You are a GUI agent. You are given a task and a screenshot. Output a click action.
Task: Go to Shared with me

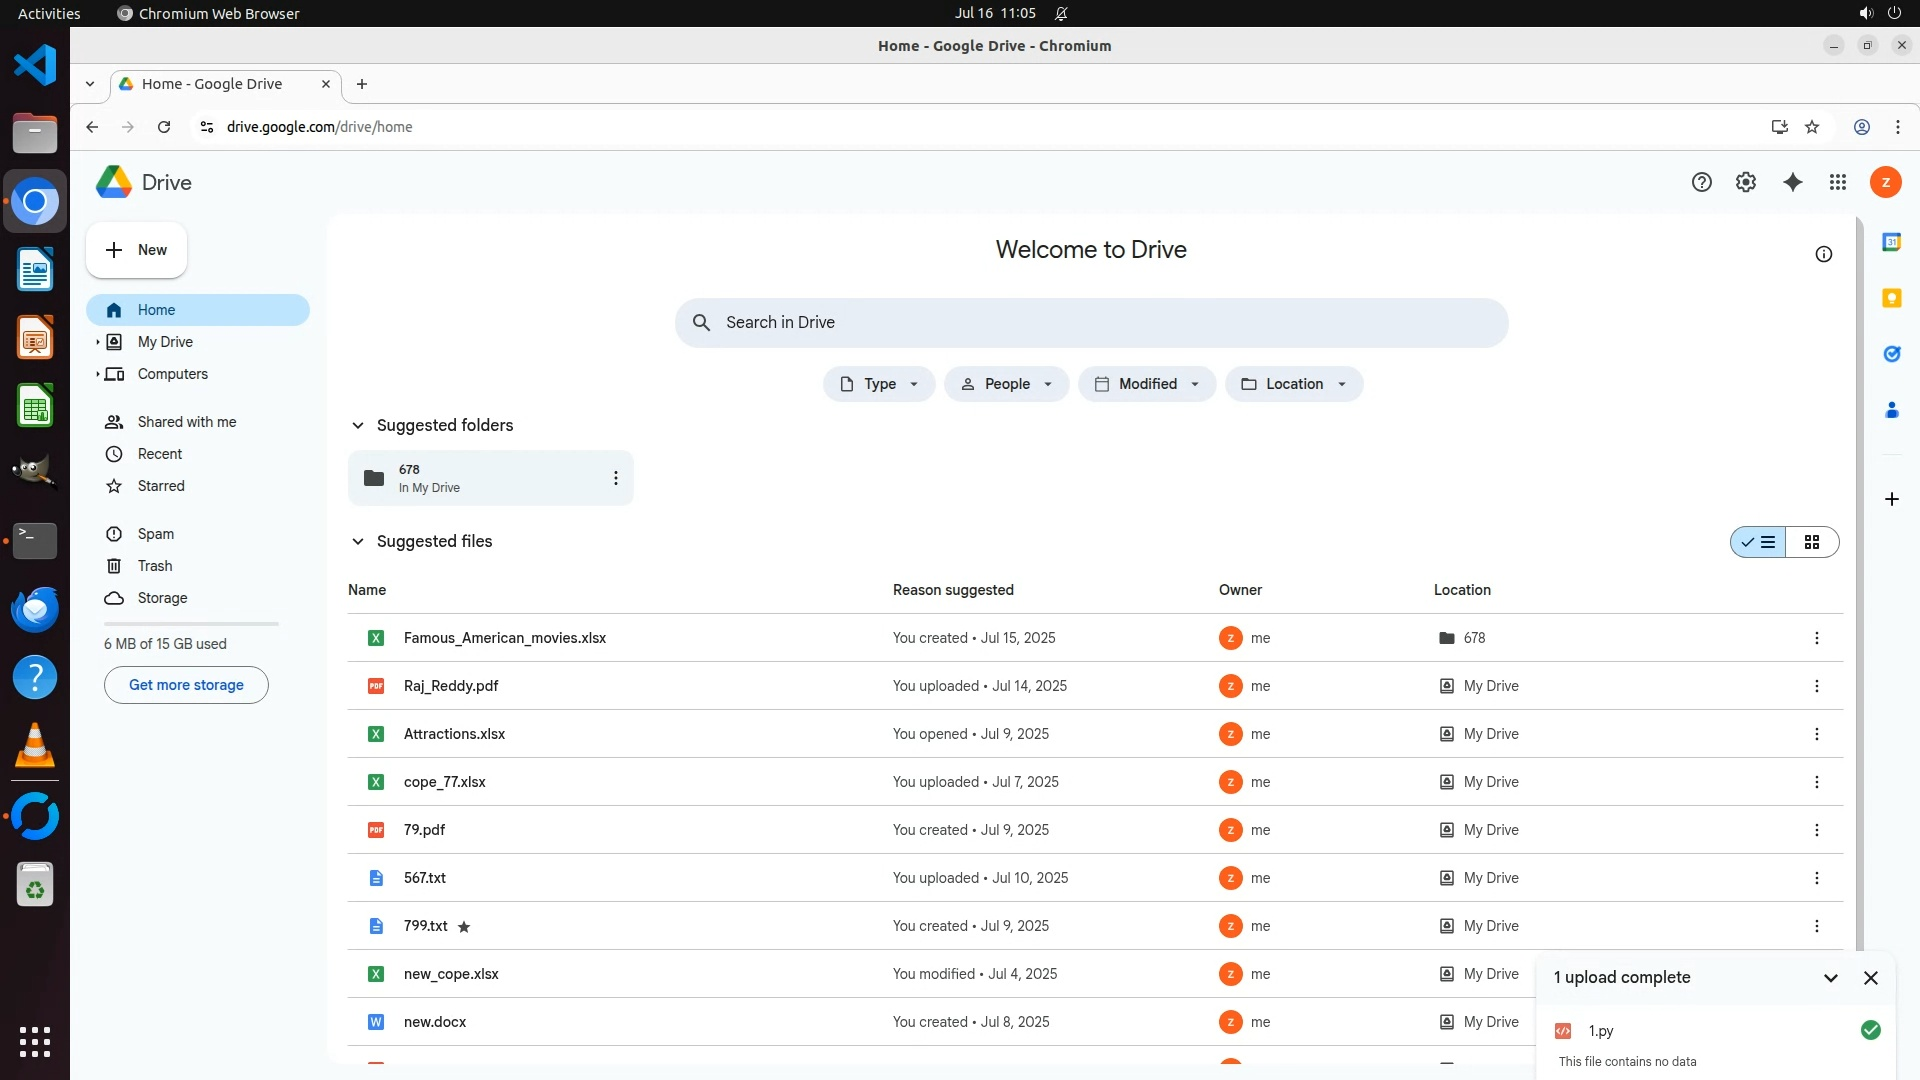pyautogui.click(x=187, y=422)
